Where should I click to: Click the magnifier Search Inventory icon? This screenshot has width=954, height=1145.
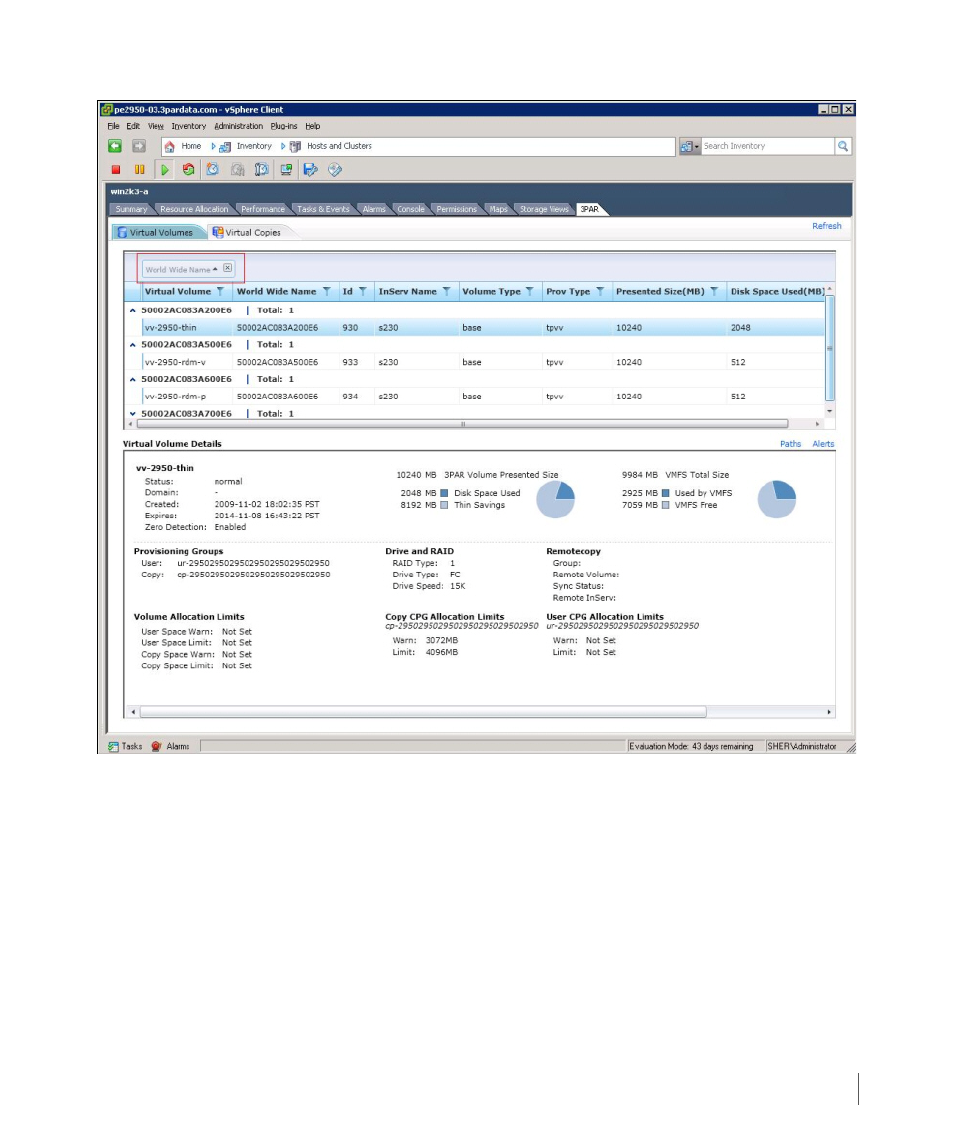(843, 146)
